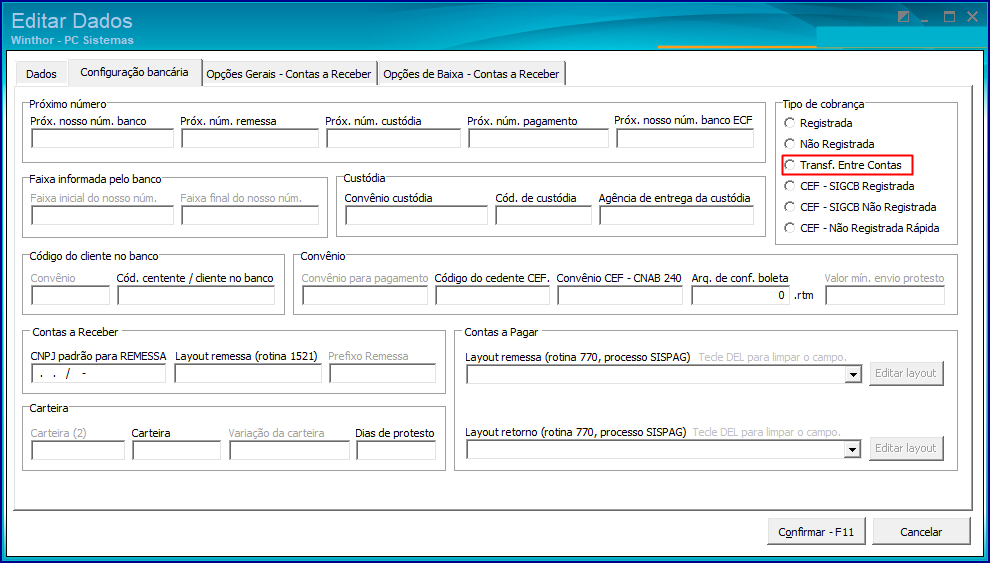Switch to the Dados tab
Viewport: 990px width, 563px height.
tap(41, 74)
